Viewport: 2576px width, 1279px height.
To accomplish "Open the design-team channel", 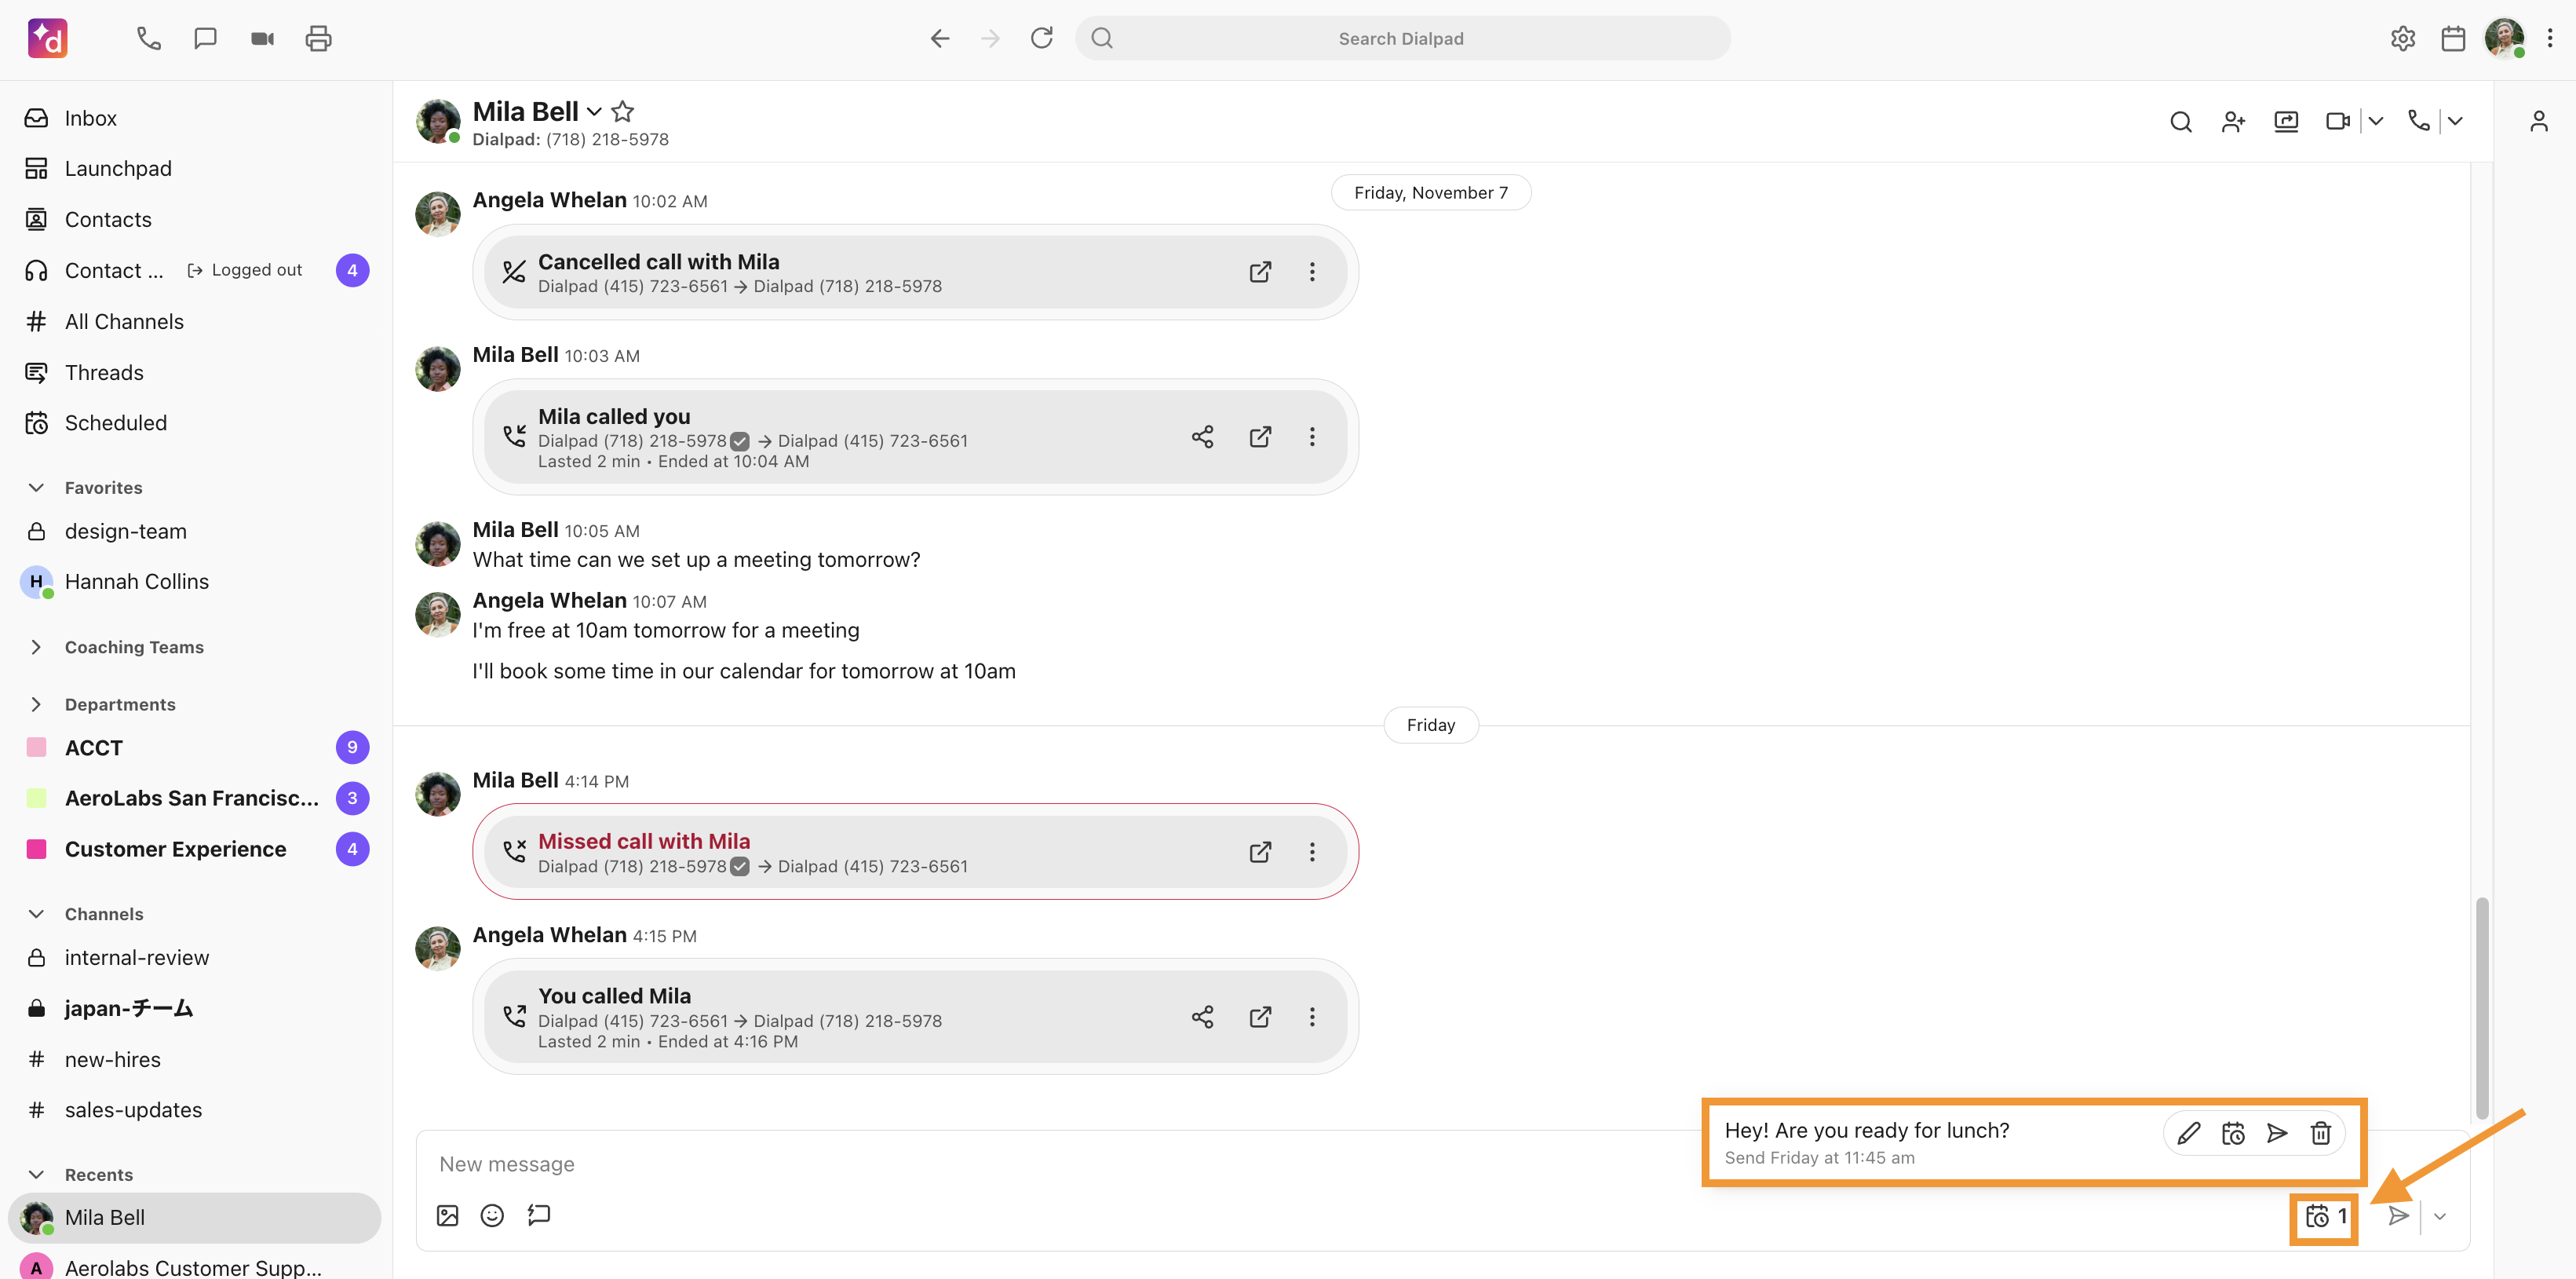I will pyautogui.click(x=195, y=532).
